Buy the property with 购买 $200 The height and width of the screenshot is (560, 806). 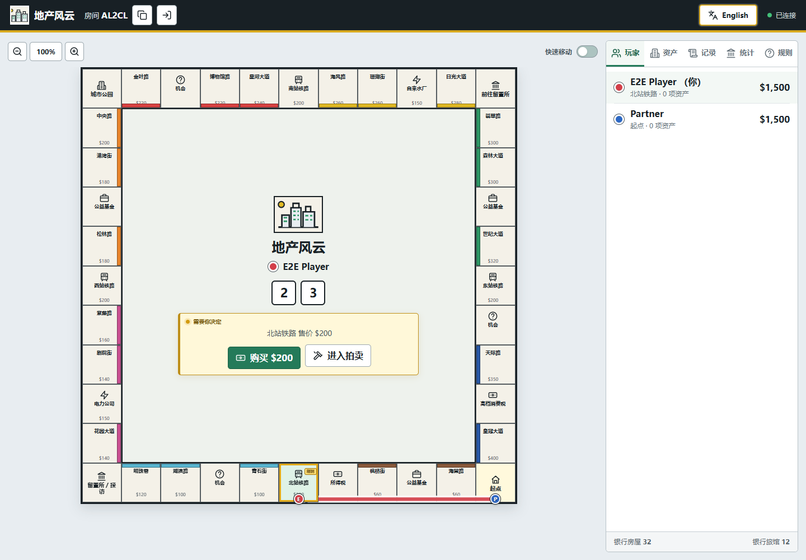pos(264,357)
